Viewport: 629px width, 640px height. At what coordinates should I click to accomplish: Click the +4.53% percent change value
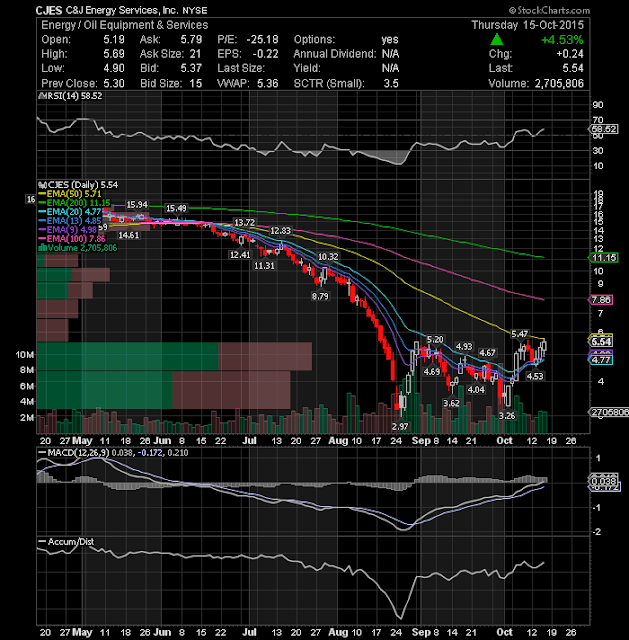click(562, 40)
